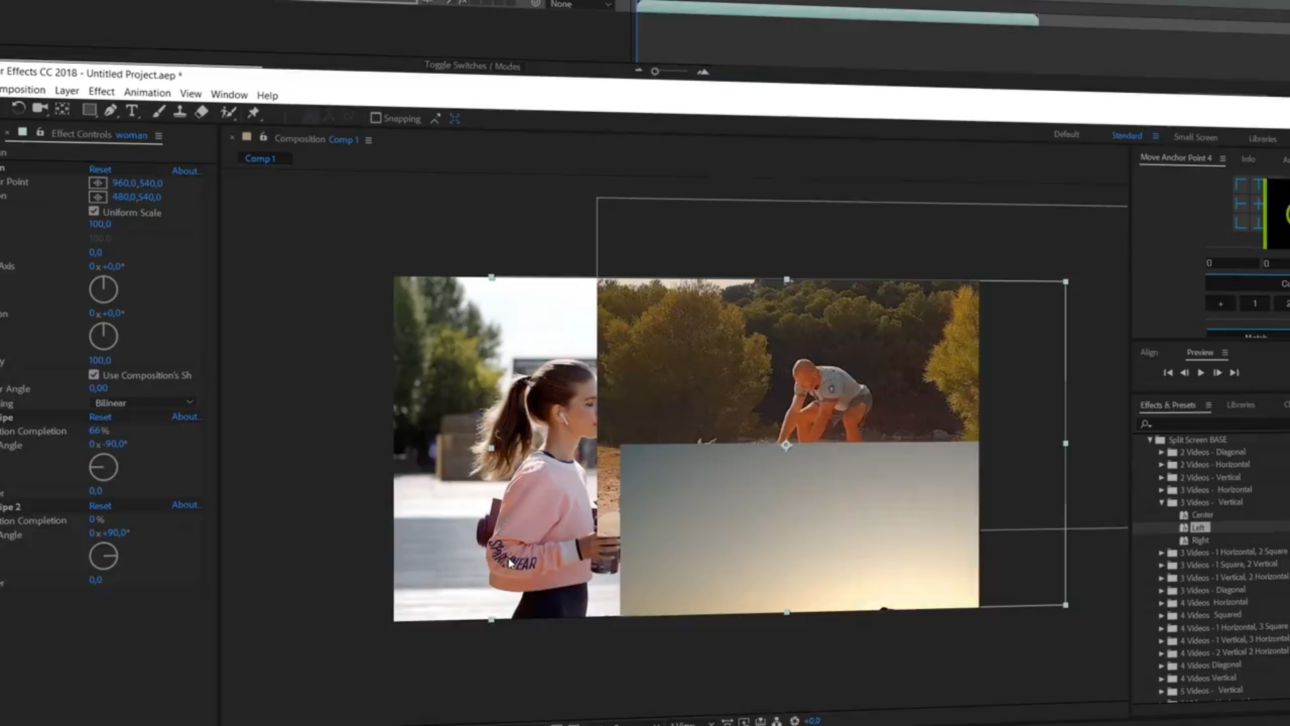Click Reset on the Wipe effect
This screenshot has height=726, width=1290.
click(100, 417)
